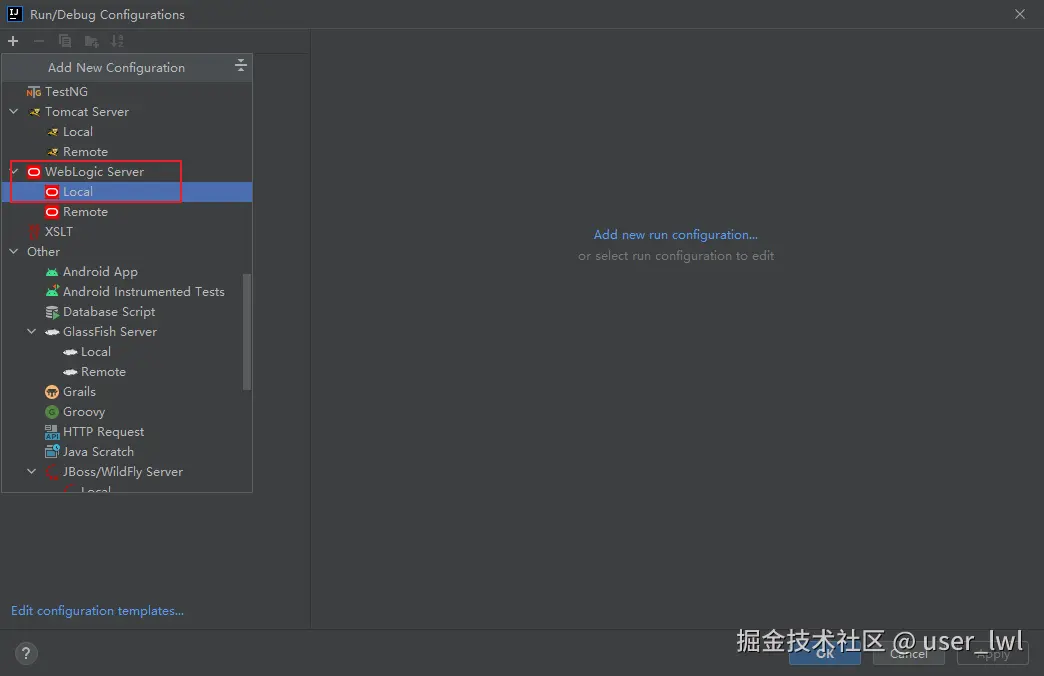Close the Run/Debug Configurations dialog
This screenshot has height=676, width=1044.
coord(1019,14)
